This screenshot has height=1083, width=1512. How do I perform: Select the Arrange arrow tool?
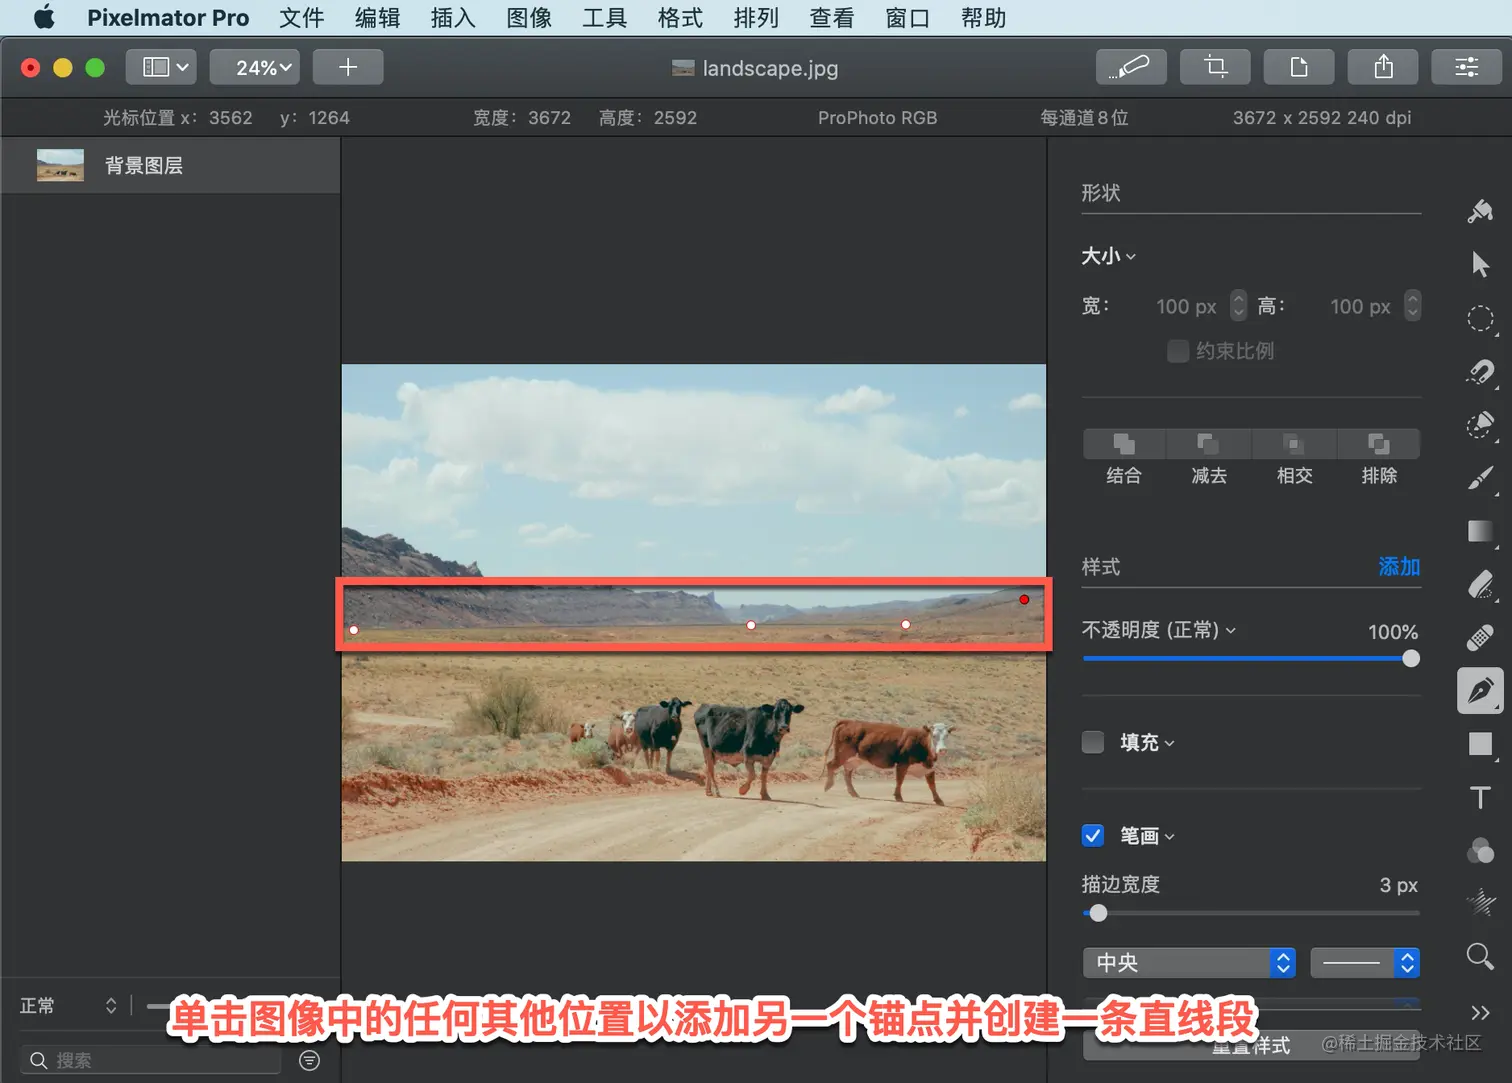[1480, 264]
